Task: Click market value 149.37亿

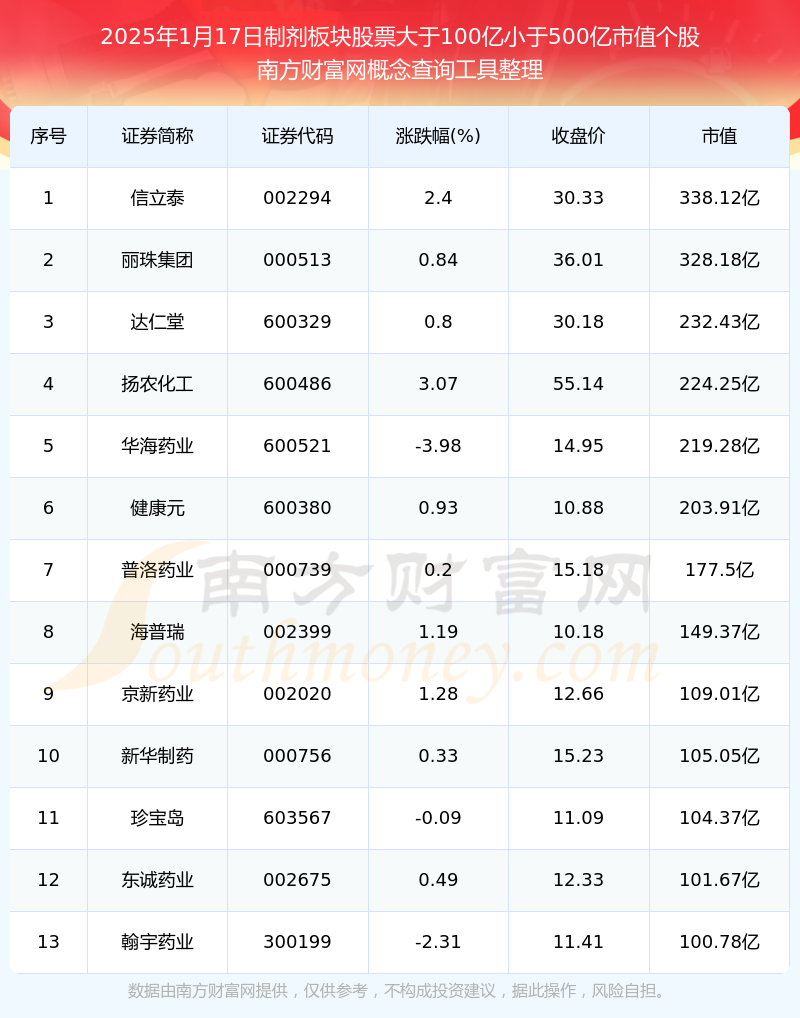Action: point(719,632)
